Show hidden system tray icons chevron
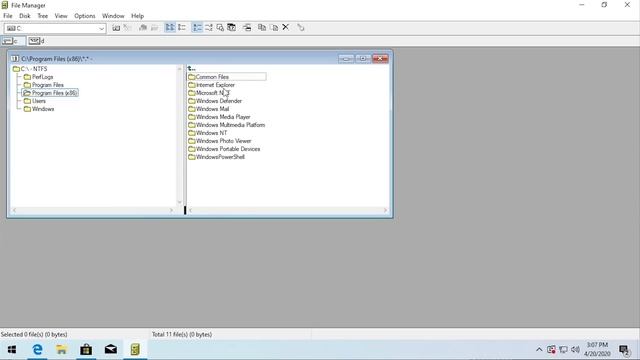The width and height of the screenshot is (640, 360). tap(539, 350)
